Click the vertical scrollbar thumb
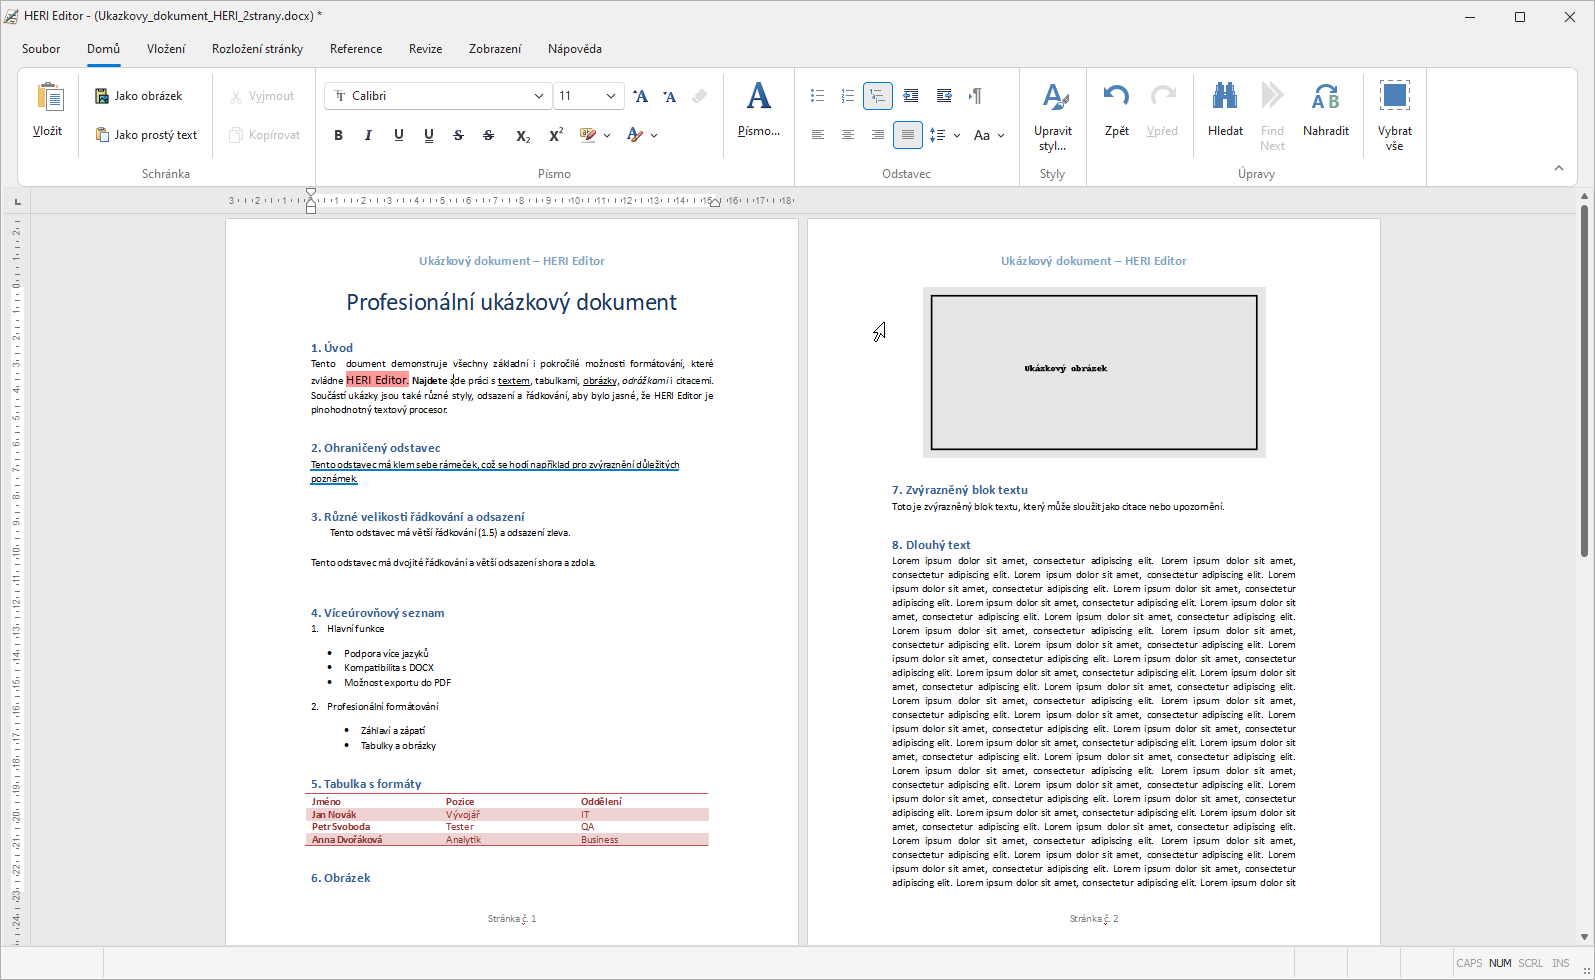The width and height of the screenshot is (1595, 980). 1584,380
